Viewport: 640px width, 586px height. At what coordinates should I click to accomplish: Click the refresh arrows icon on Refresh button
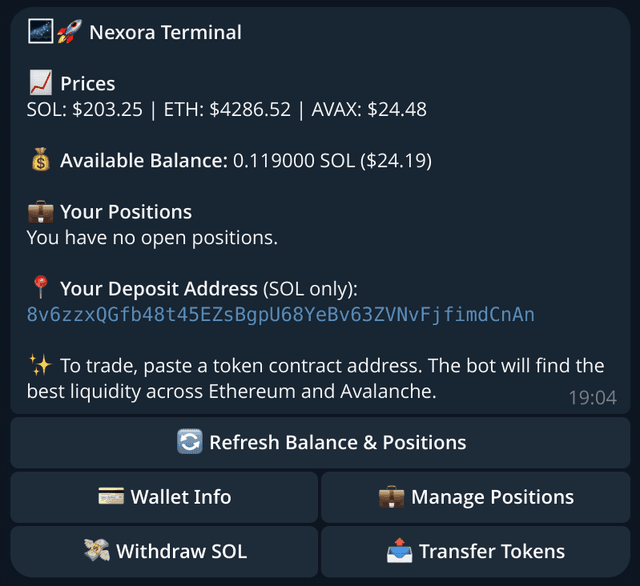[x=189, y=442]
